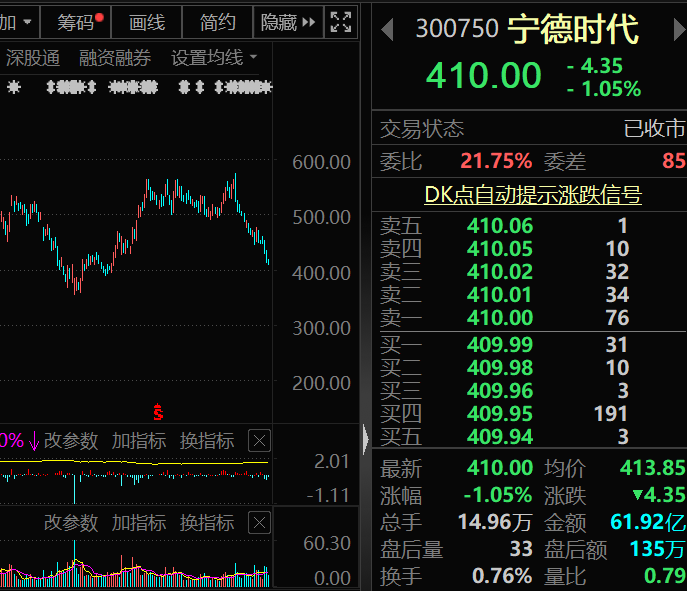Click 改参数 in the upper indicator panel
Image resolution: width=687 pixels, height=591 pixels.
point(71,441)
